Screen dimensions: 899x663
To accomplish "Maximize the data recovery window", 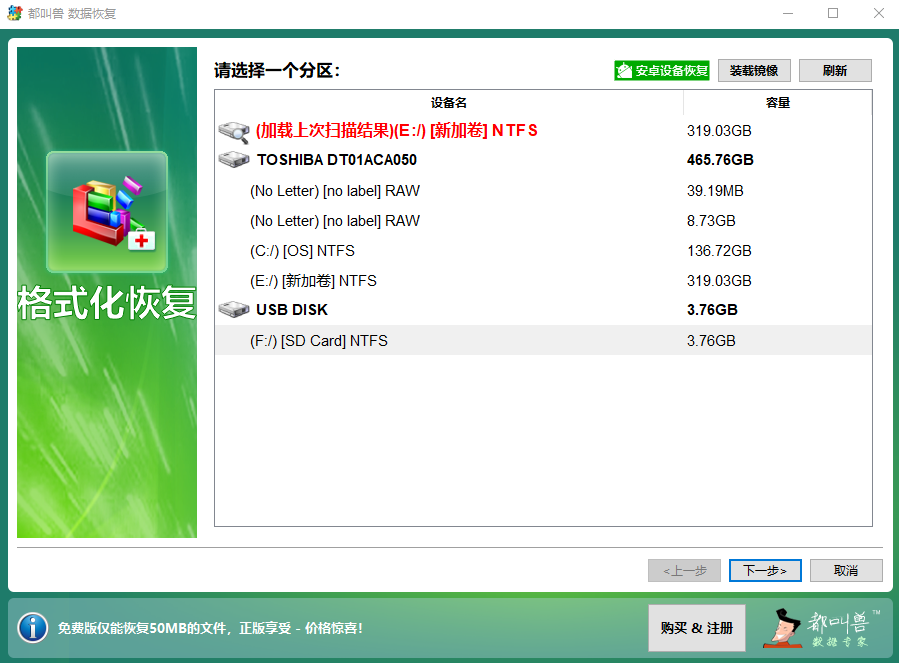I will 832,13.
